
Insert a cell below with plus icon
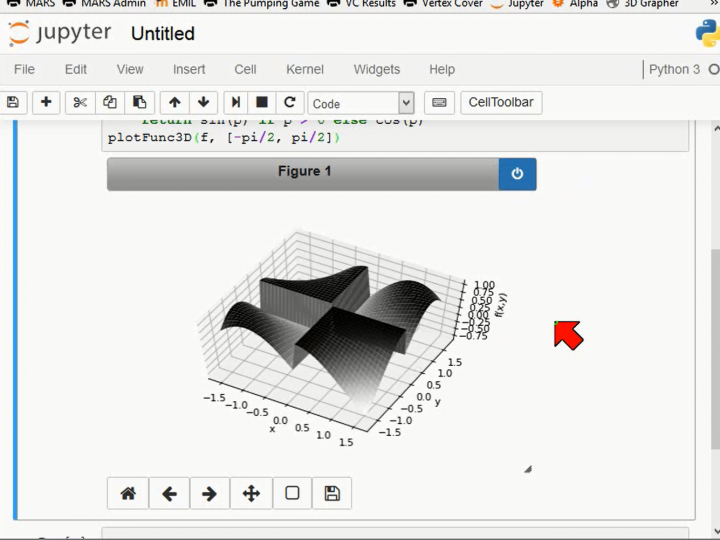coord(46,102)
